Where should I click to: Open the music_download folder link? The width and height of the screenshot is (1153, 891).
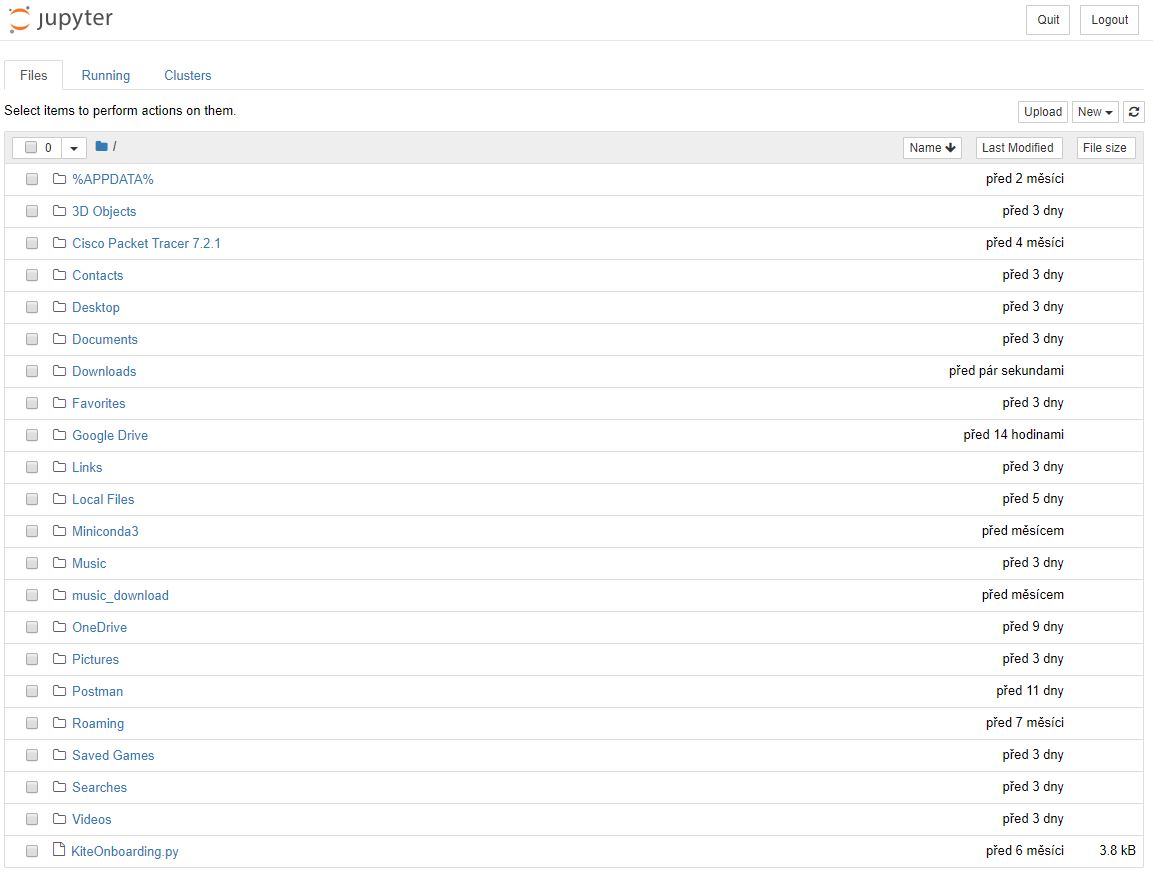click(121, 595)
